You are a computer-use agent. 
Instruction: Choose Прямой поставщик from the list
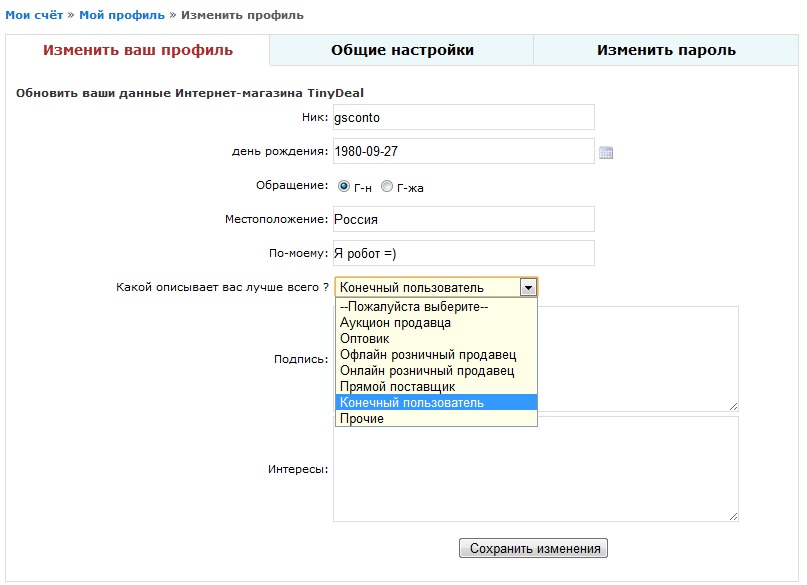397,387
